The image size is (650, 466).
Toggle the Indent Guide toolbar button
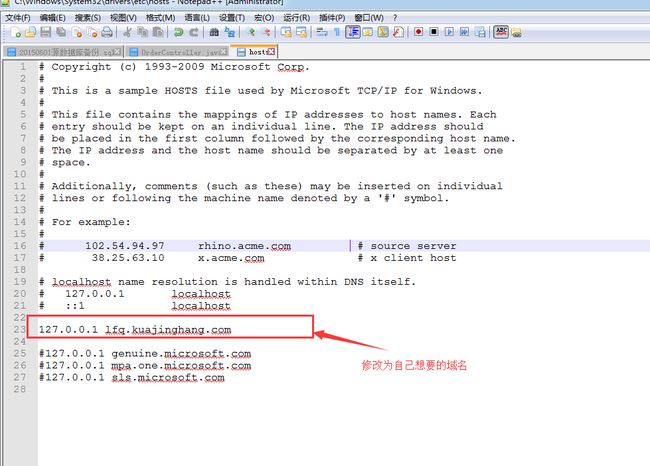click(x=353, y=32)
